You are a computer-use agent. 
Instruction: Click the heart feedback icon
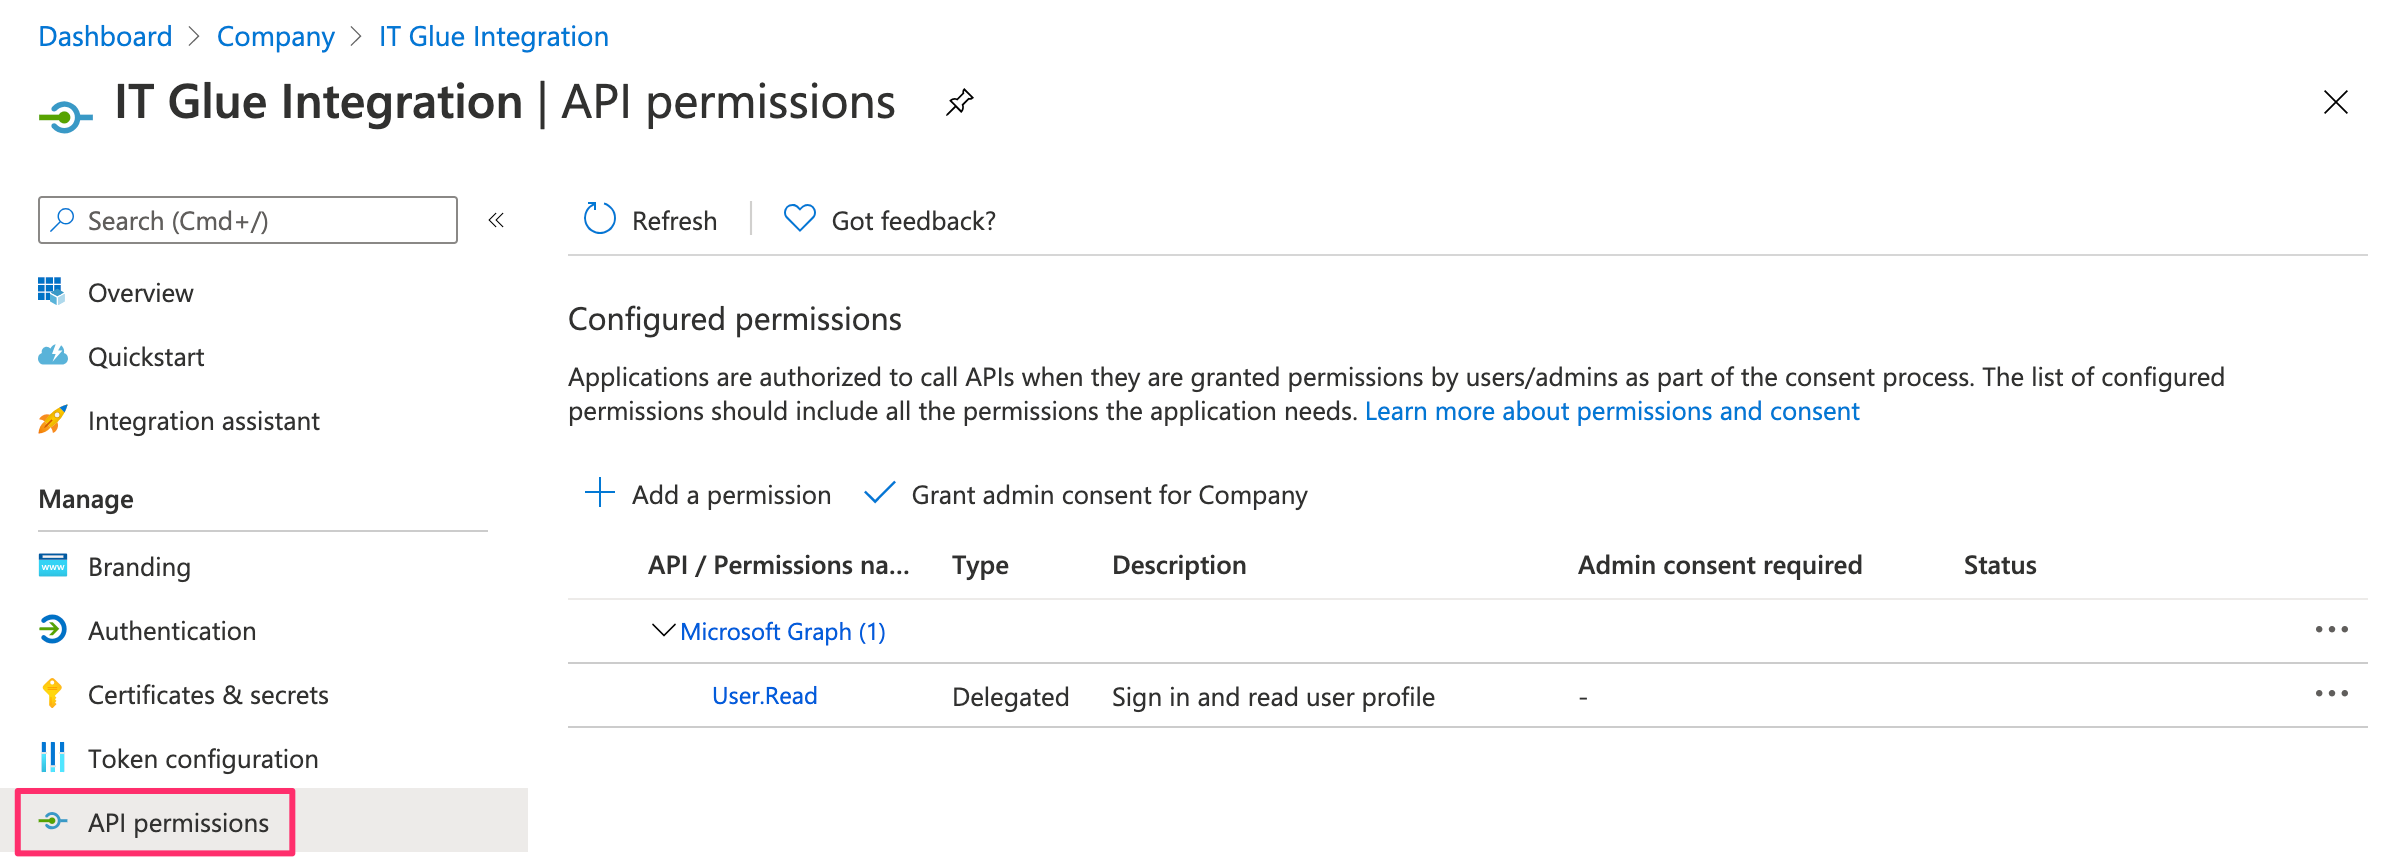799,218
